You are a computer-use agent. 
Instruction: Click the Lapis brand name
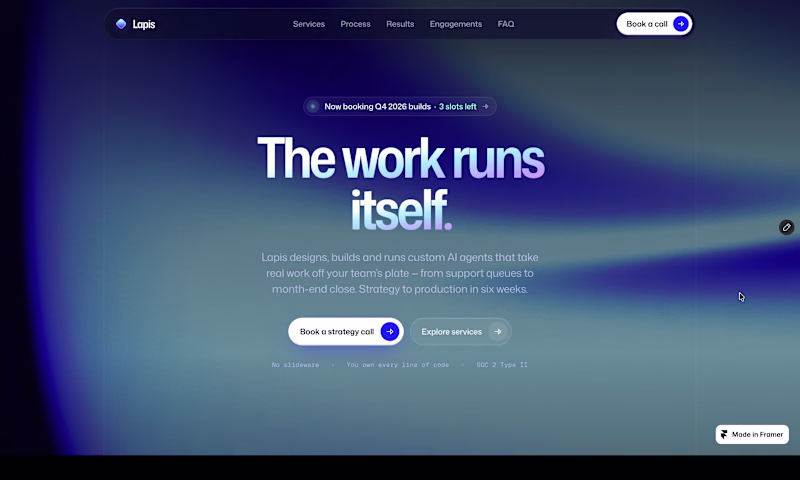(144, 24)
